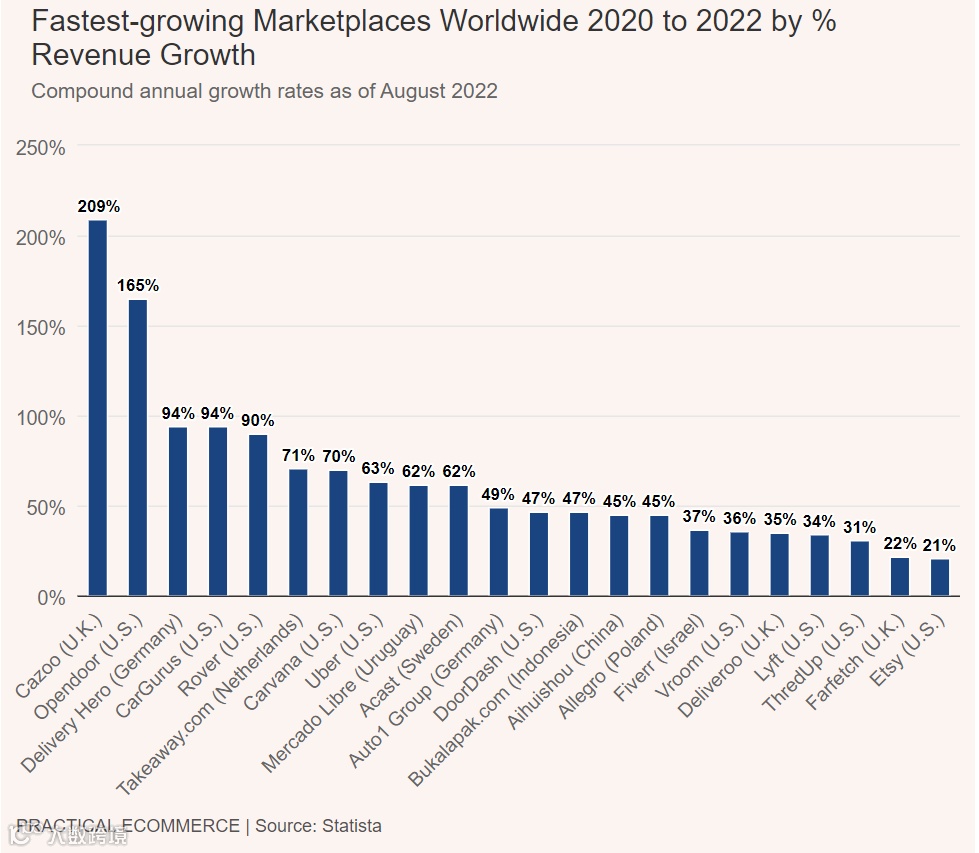
Task: Click the CarGurus (U.S.) axis label
Action: (x=169, y=666)
